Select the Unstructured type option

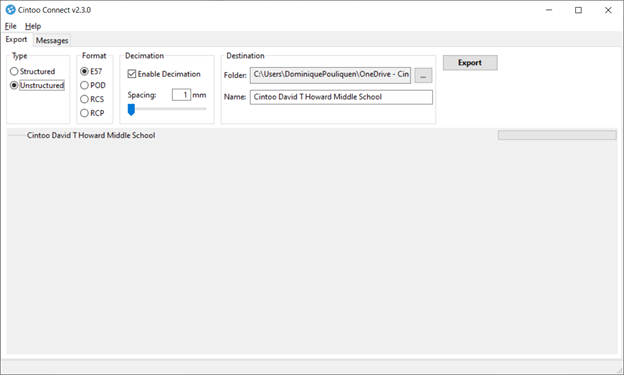(x=37, y=85)
